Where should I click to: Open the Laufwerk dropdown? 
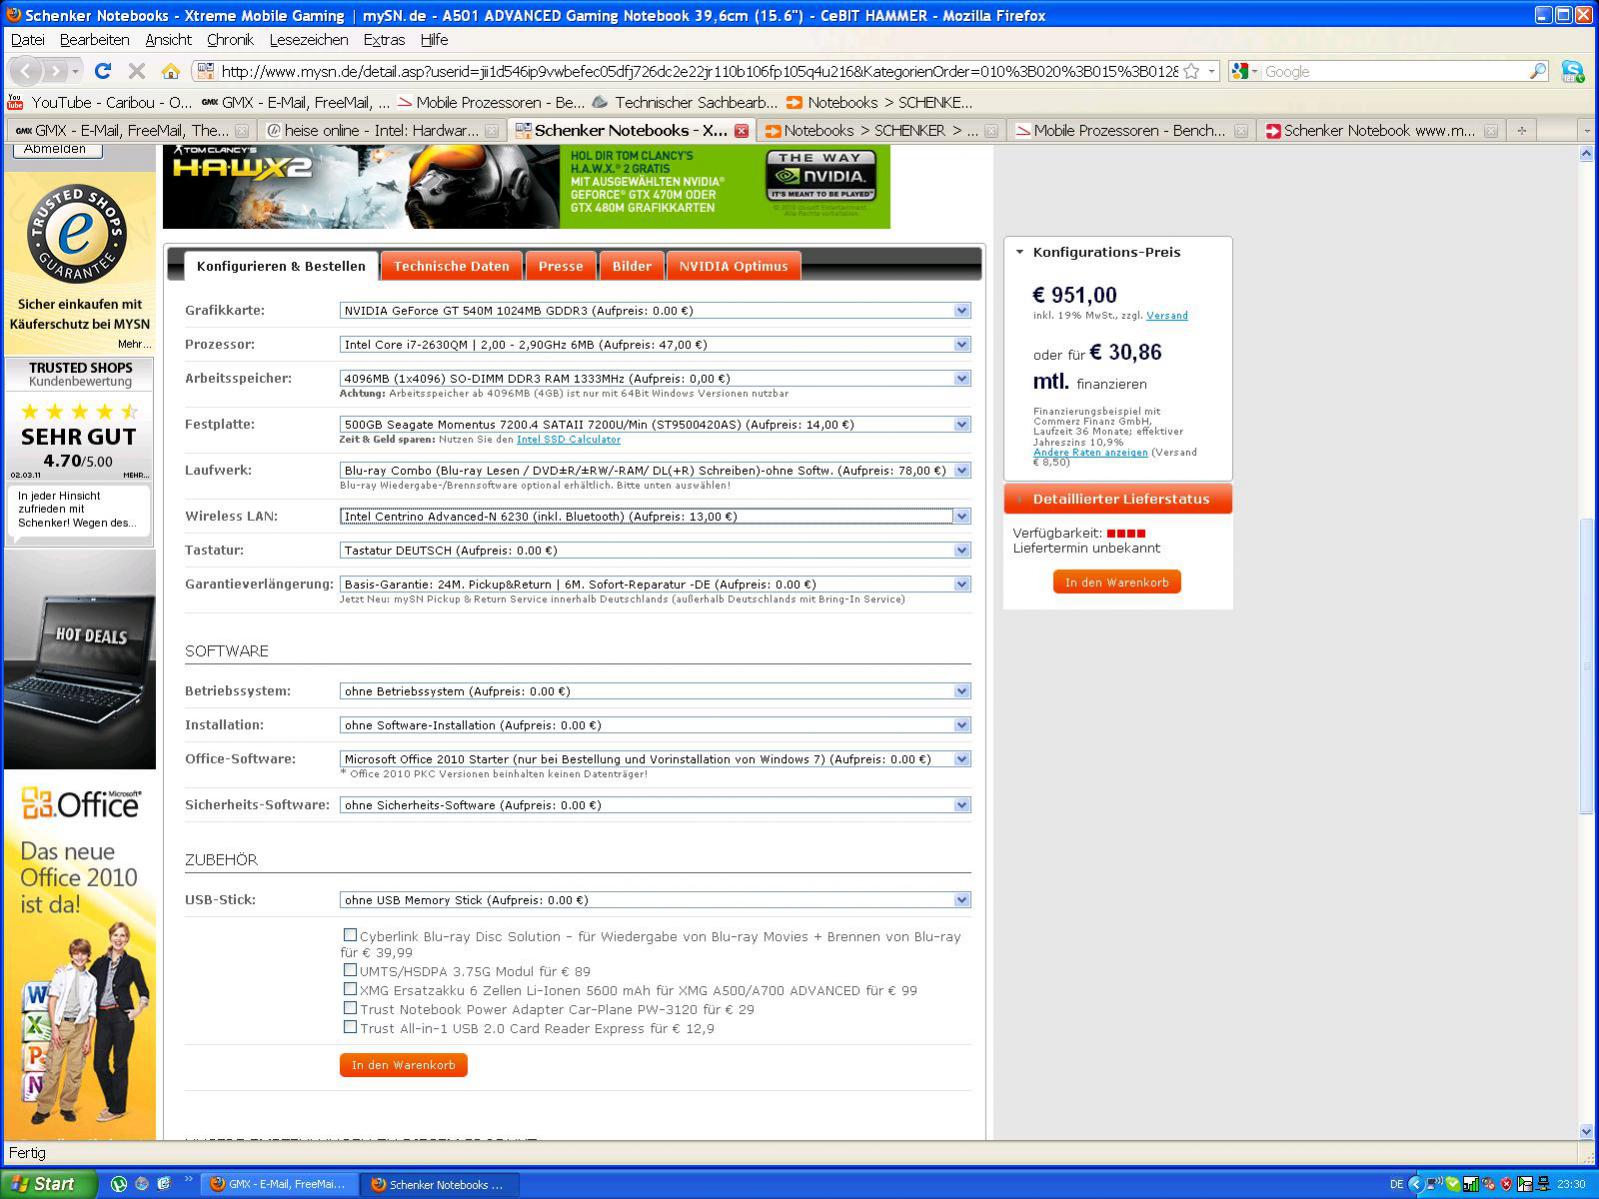coord(655,470)
